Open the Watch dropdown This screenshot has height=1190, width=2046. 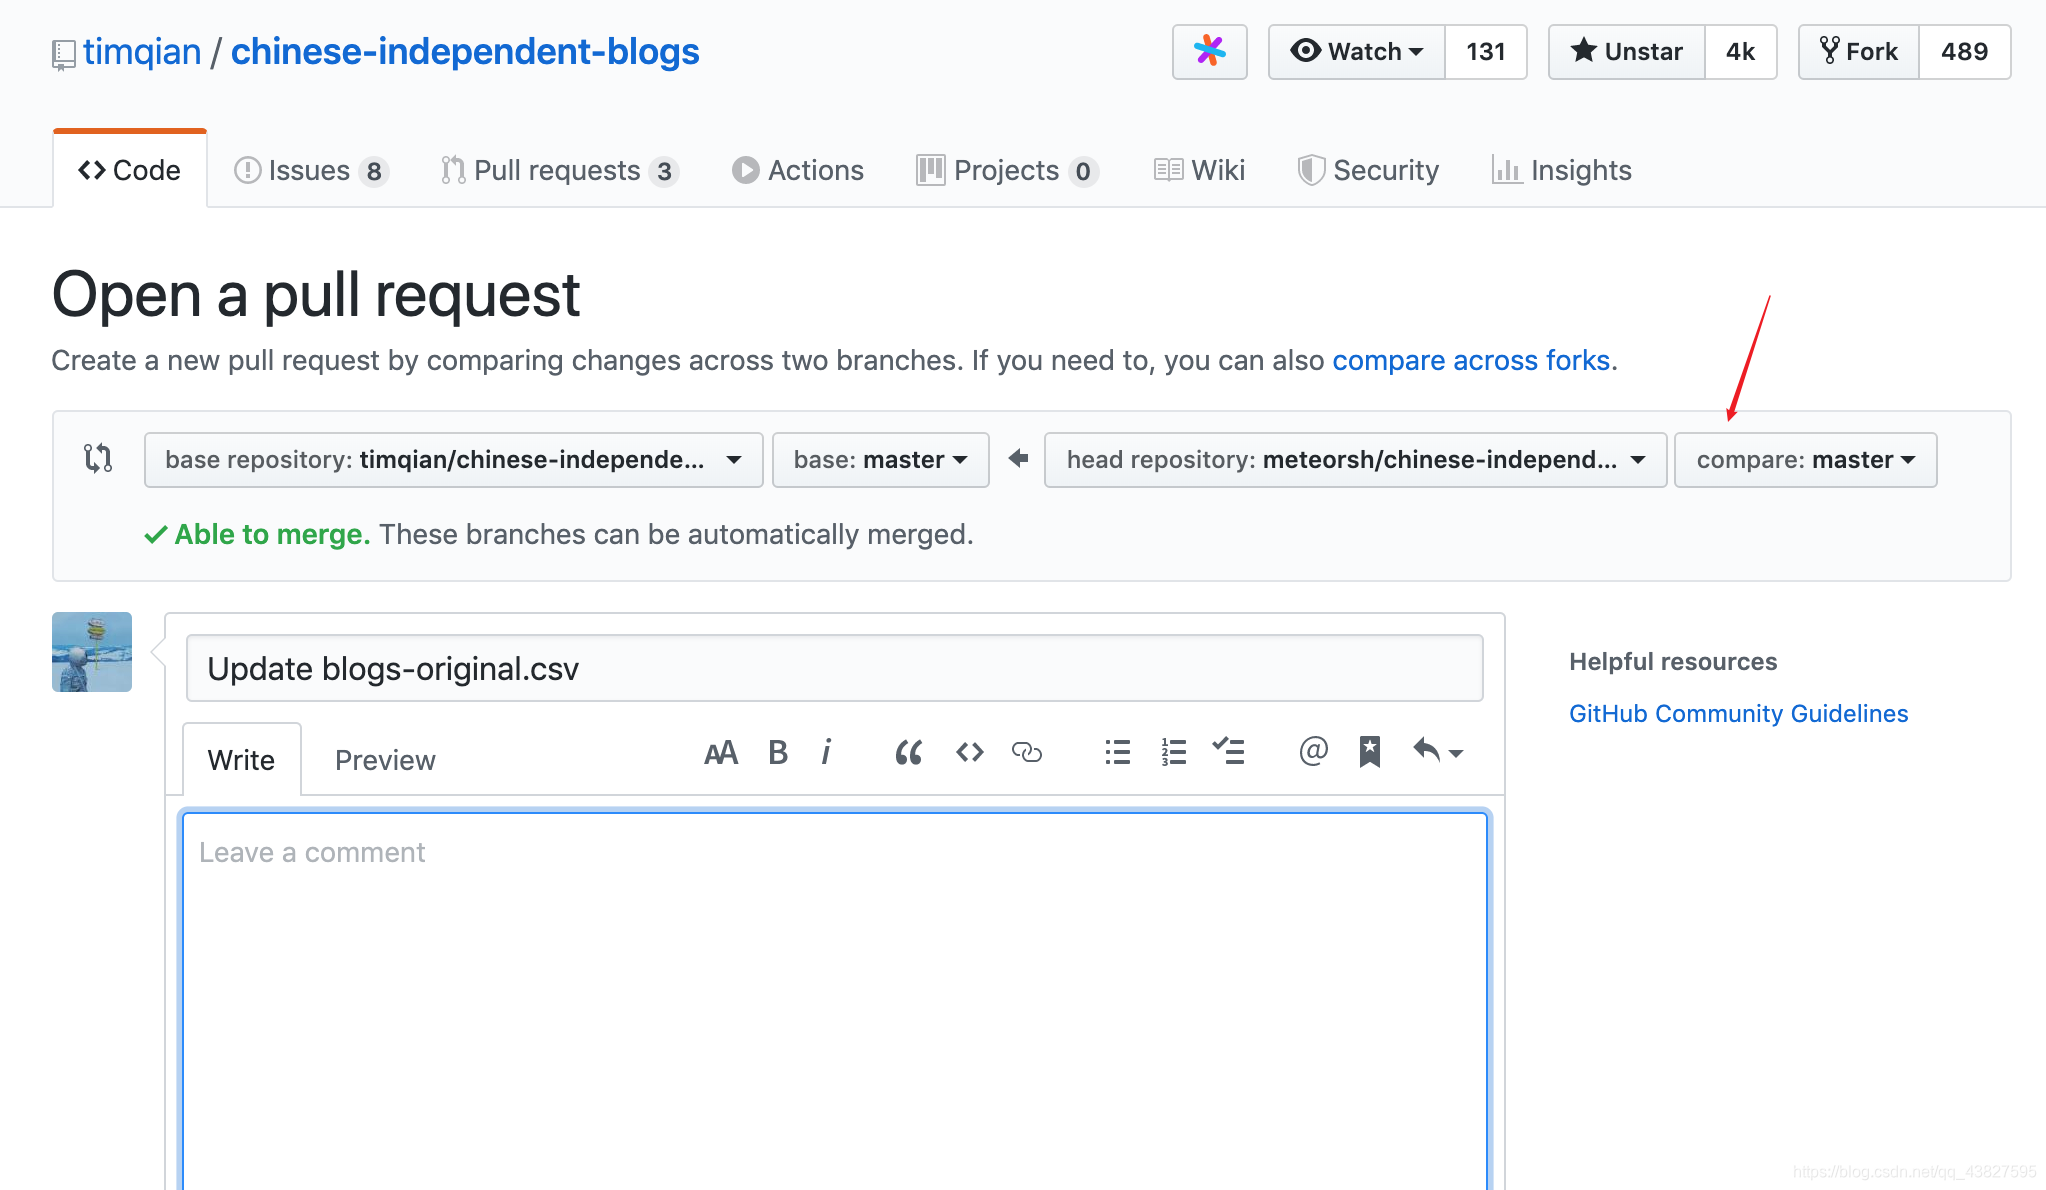pos(1357,52)
